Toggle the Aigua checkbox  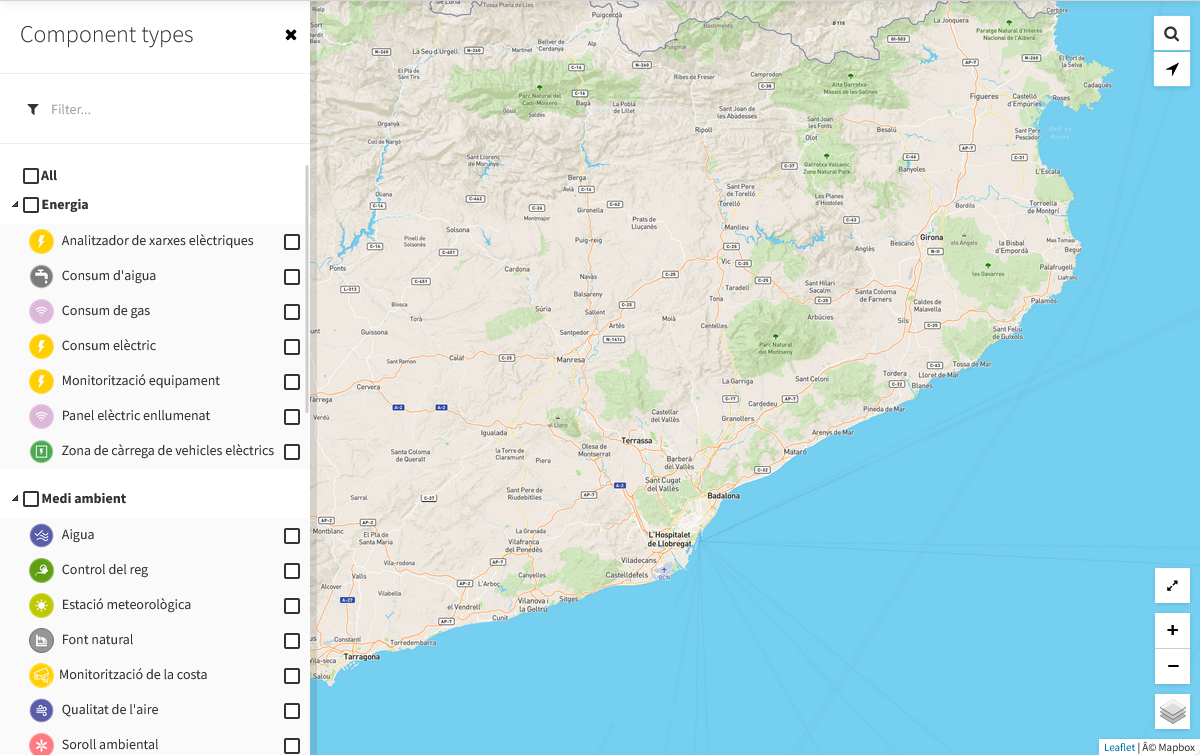coord(292,536)
